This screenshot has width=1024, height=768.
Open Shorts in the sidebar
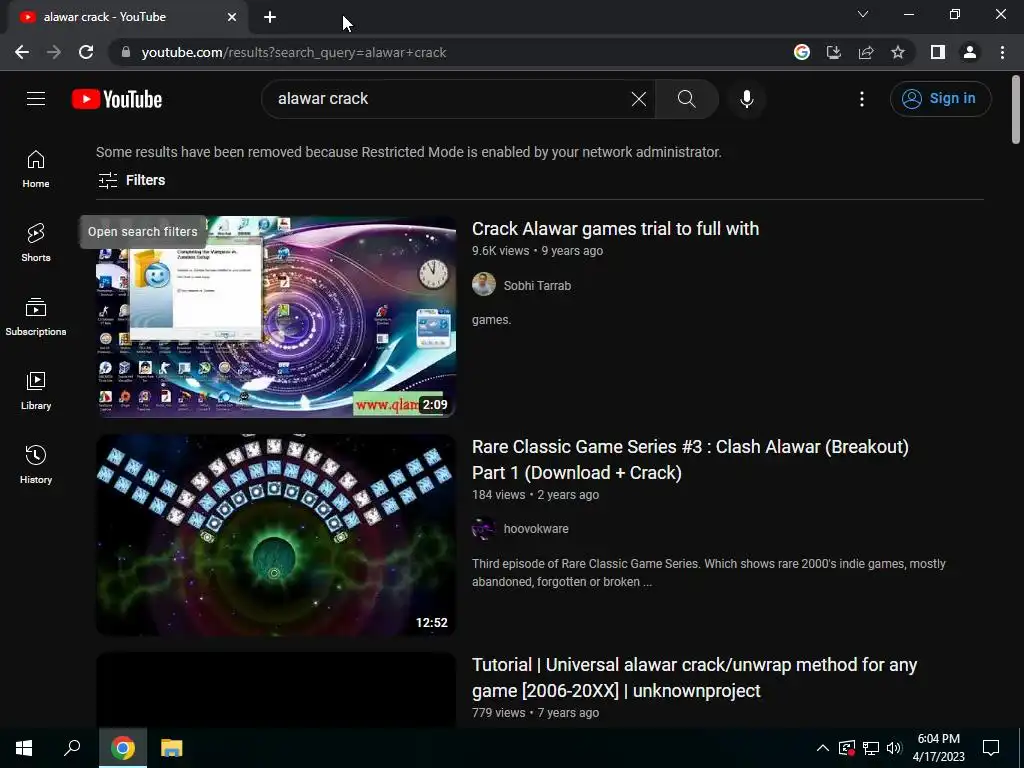[36, 243]
